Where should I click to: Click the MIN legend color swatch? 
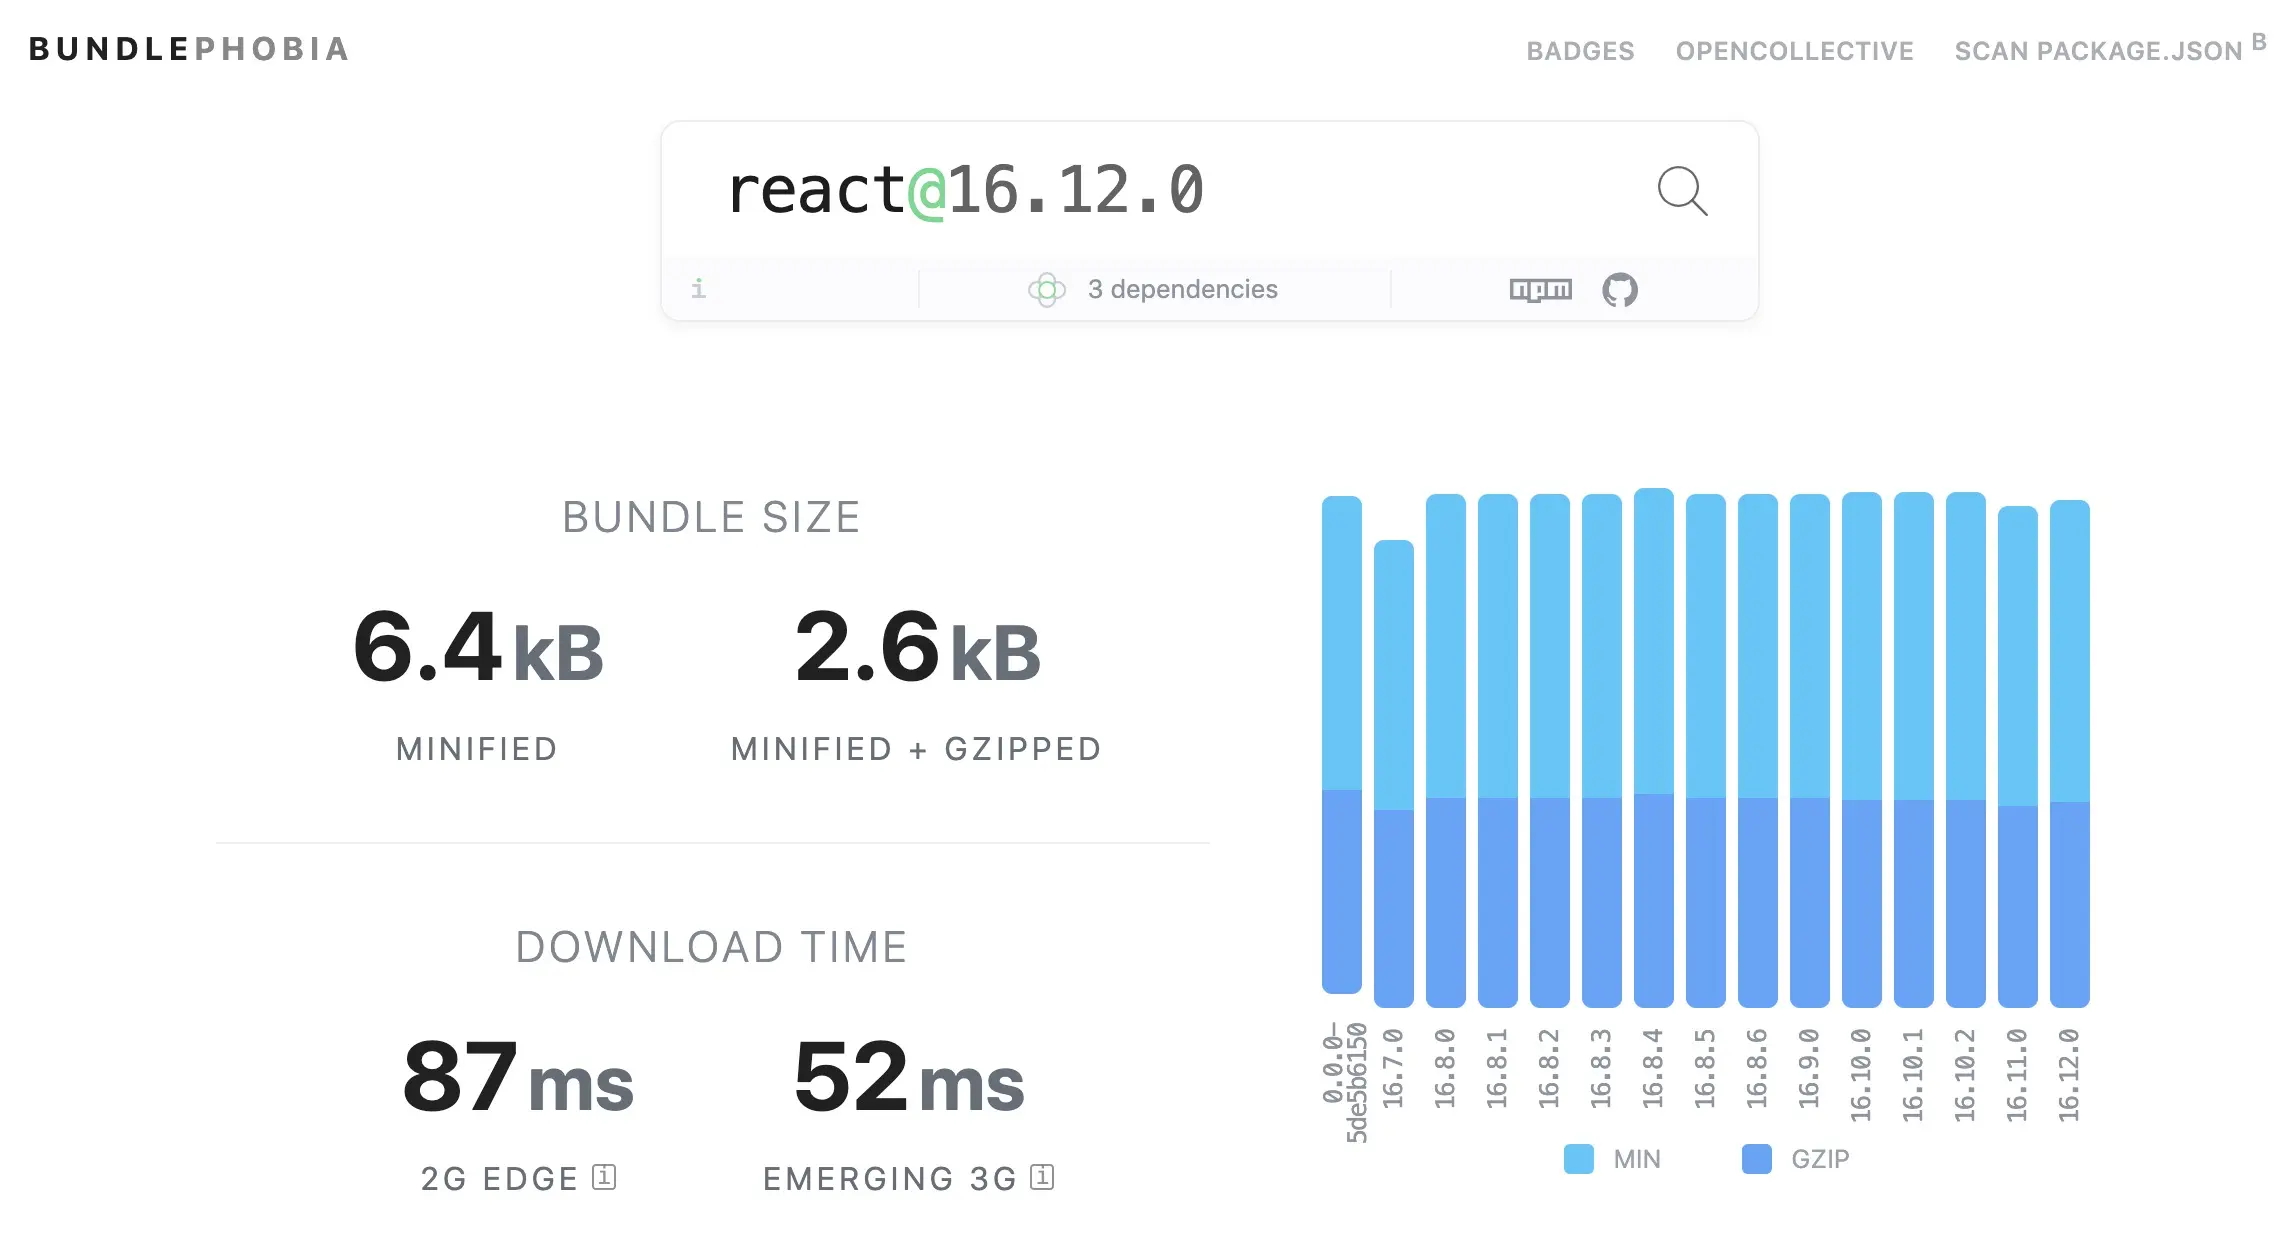click(x=1579, y=1159)
